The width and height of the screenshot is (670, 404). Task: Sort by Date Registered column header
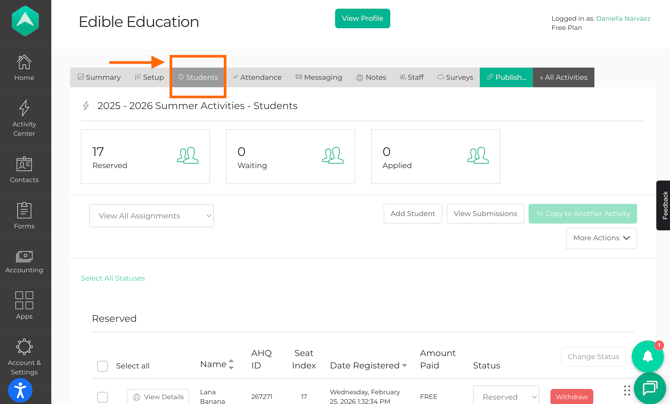tap(367, 365)
